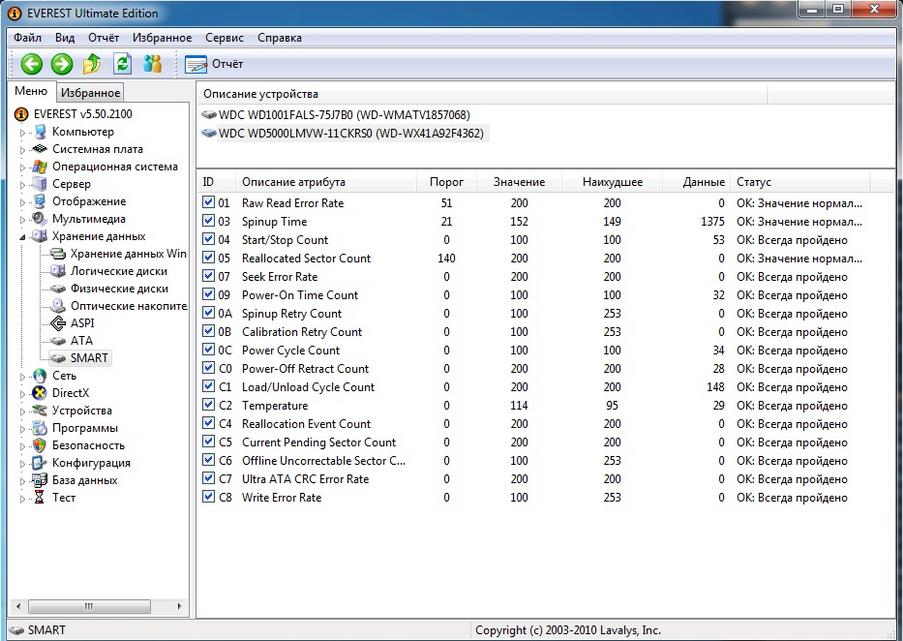Open the Файл menu

[28, 38]
